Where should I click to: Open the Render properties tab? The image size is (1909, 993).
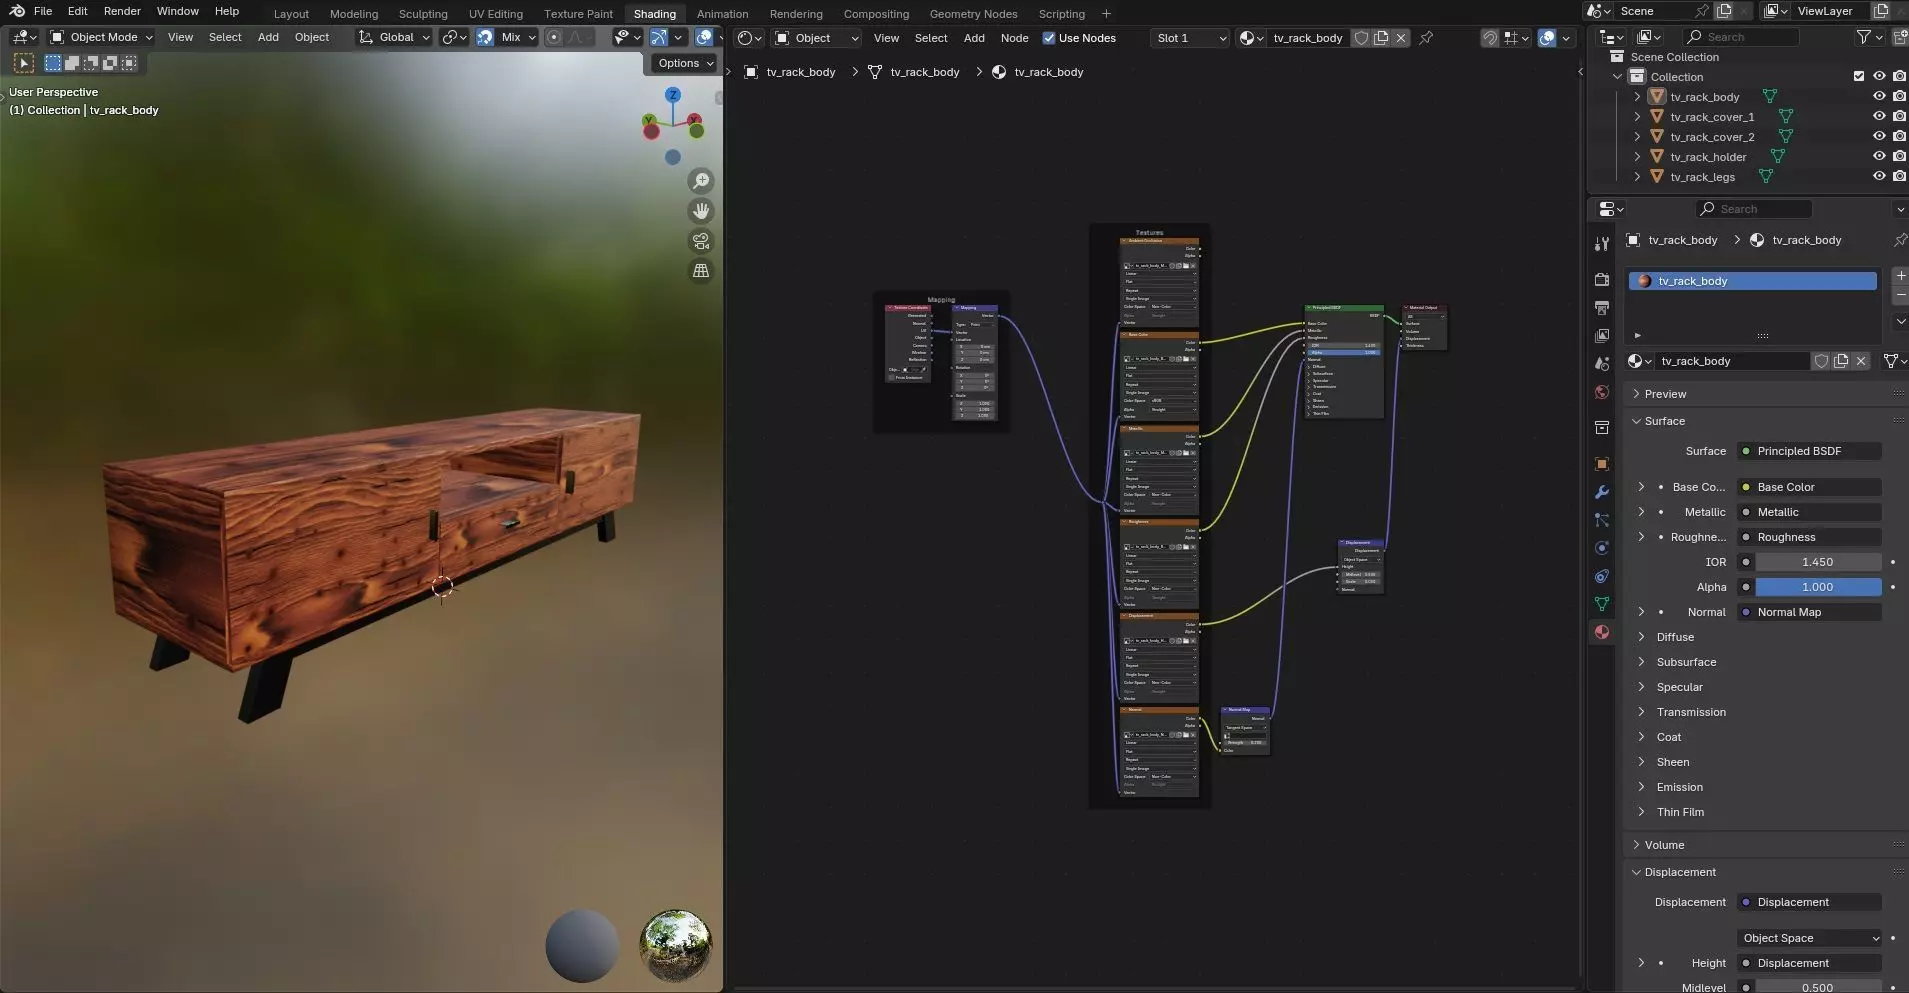tap(1602, 279)
